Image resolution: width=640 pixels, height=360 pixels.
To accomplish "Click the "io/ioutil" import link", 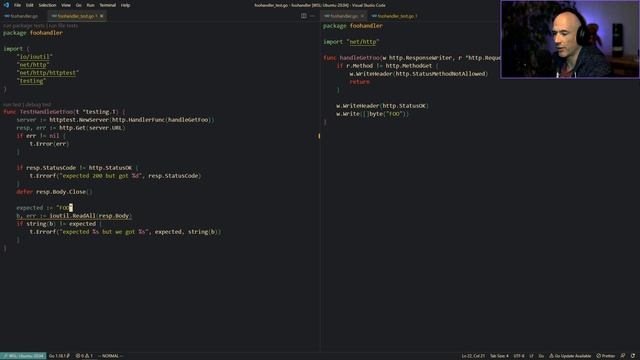I will (x=35, y=57).
